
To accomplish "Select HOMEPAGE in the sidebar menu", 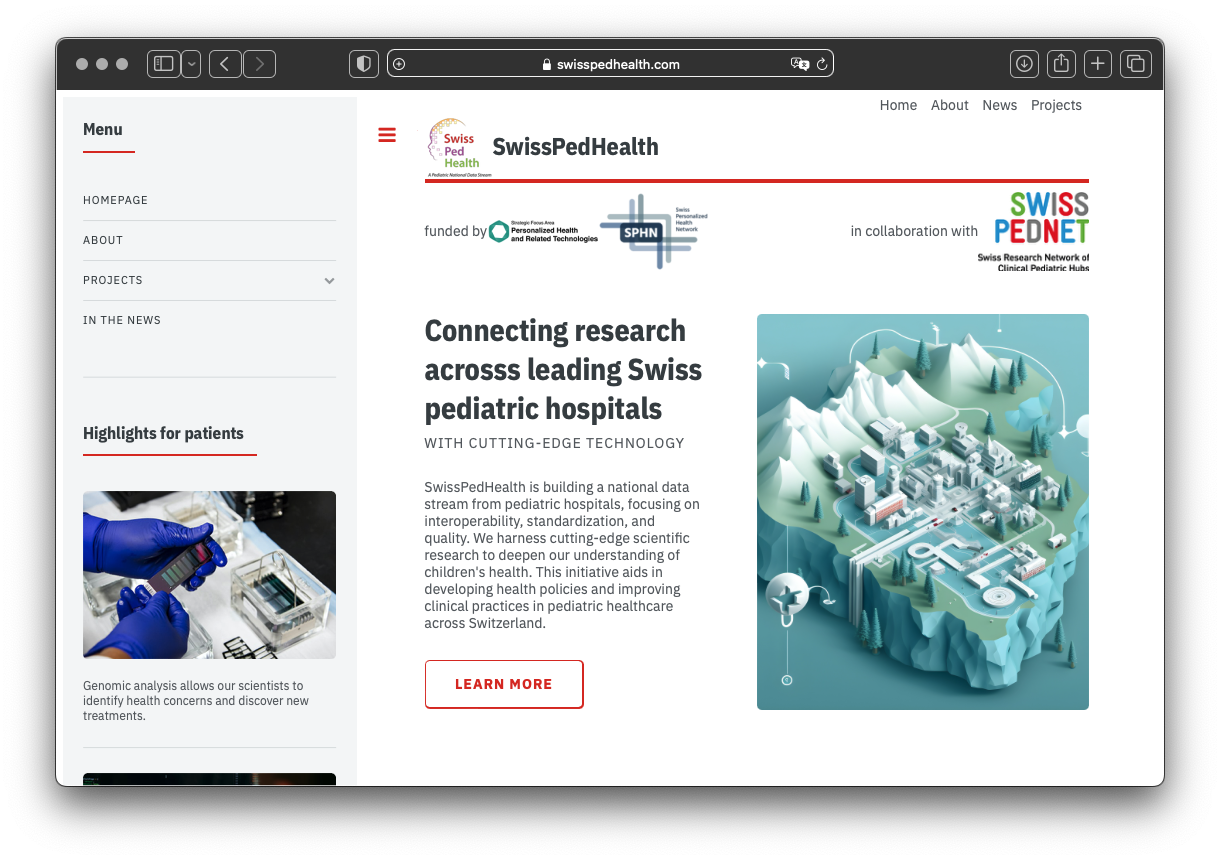I will click(115, 200).
